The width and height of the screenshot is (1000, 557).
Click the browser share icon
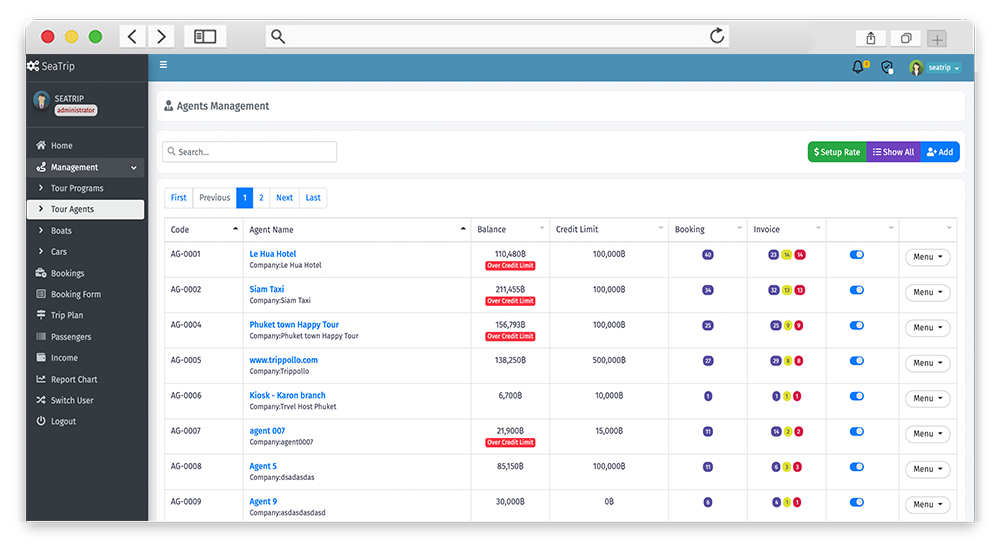point(871,38)
